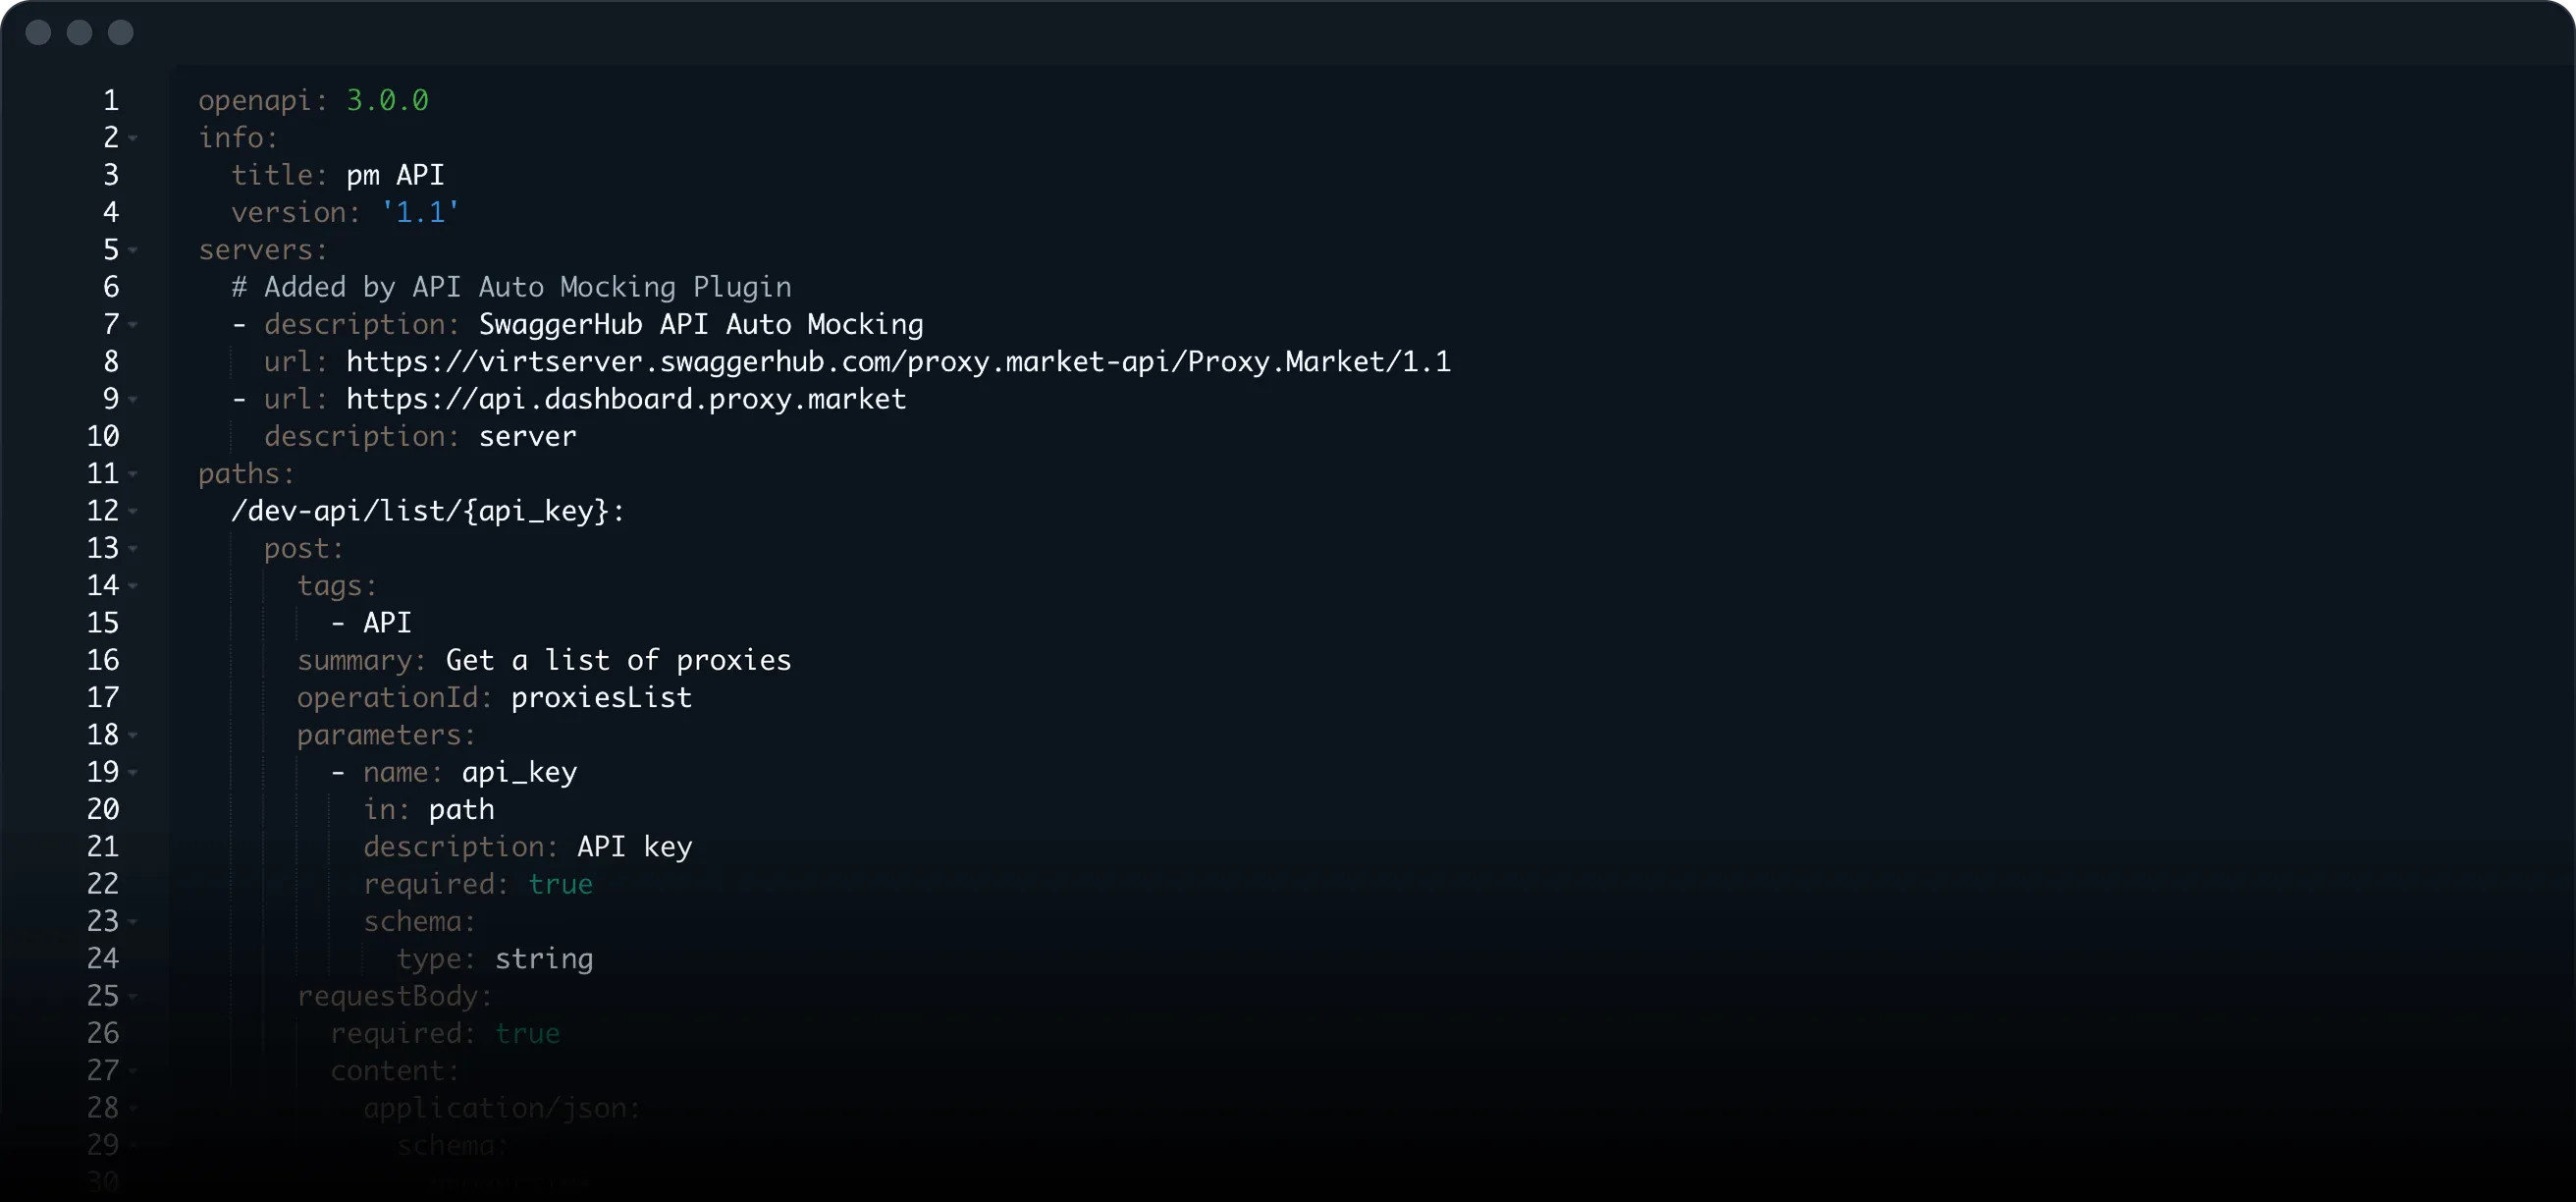Click the virtserver.swaggerhub.com server URL
The height and width of the screenshot is (1202, 2576).
click(898, 361)
